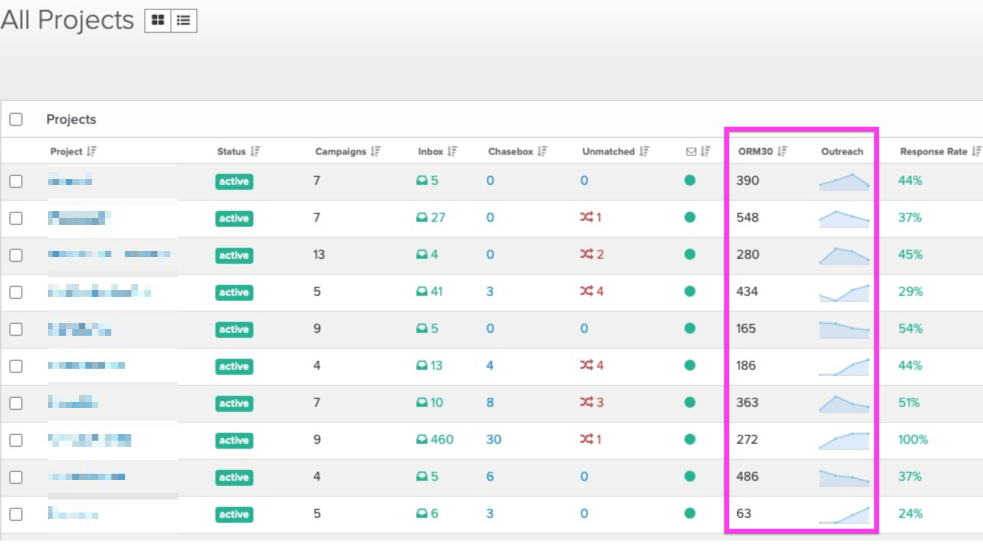Check row with ORM30 390

click(x=16, y=182)
